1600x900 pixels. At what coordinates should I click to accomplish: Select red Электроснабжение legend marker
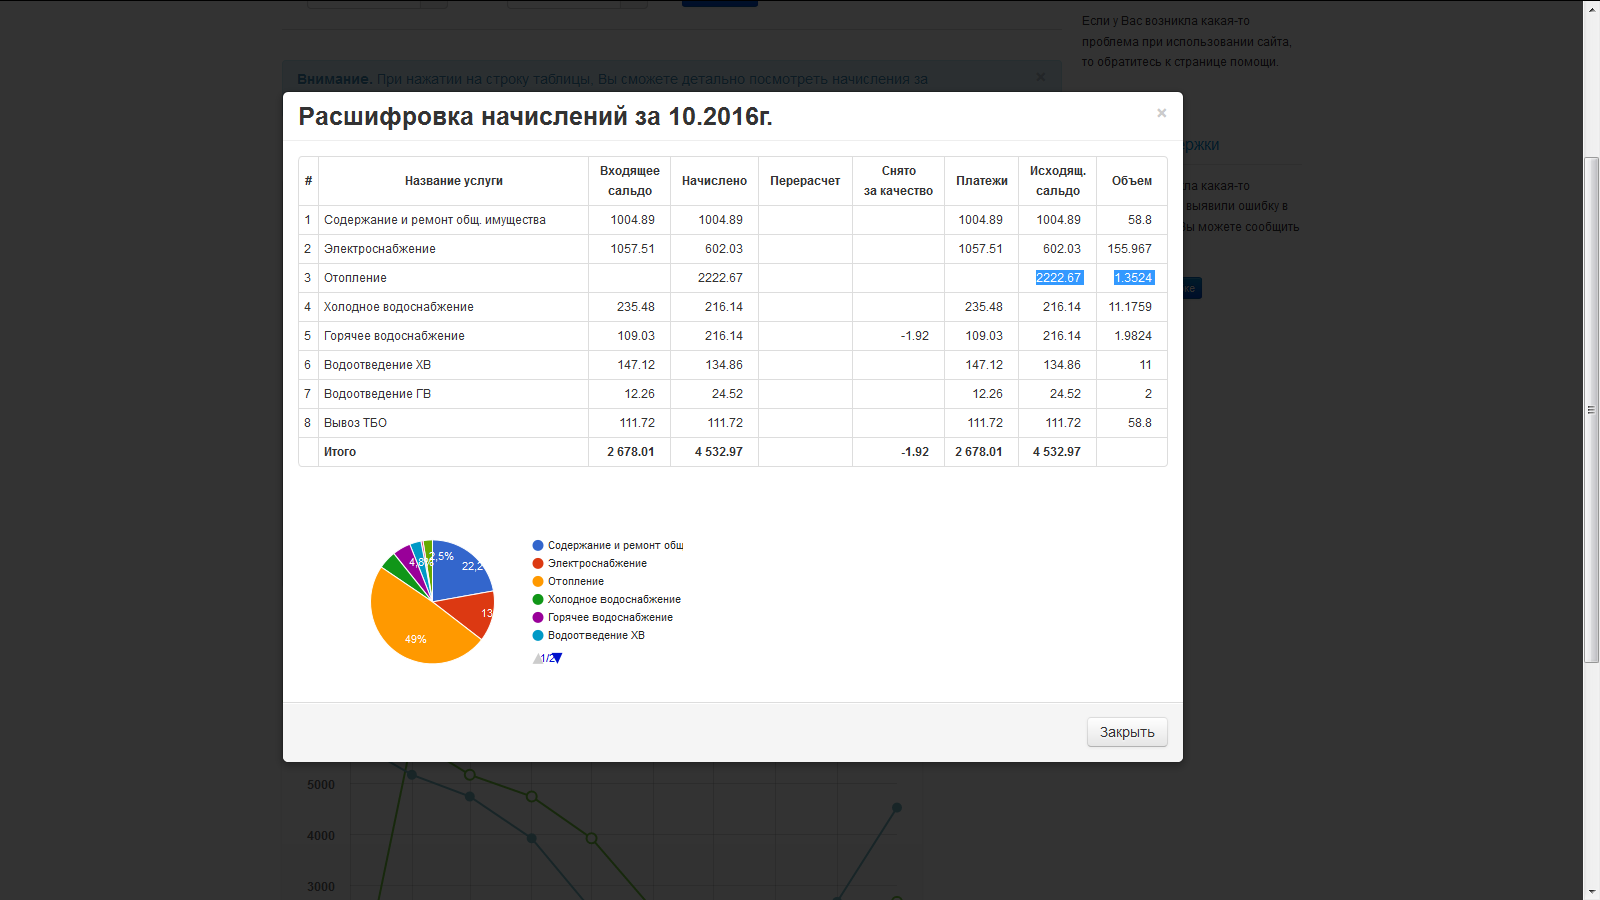point(538,564)
